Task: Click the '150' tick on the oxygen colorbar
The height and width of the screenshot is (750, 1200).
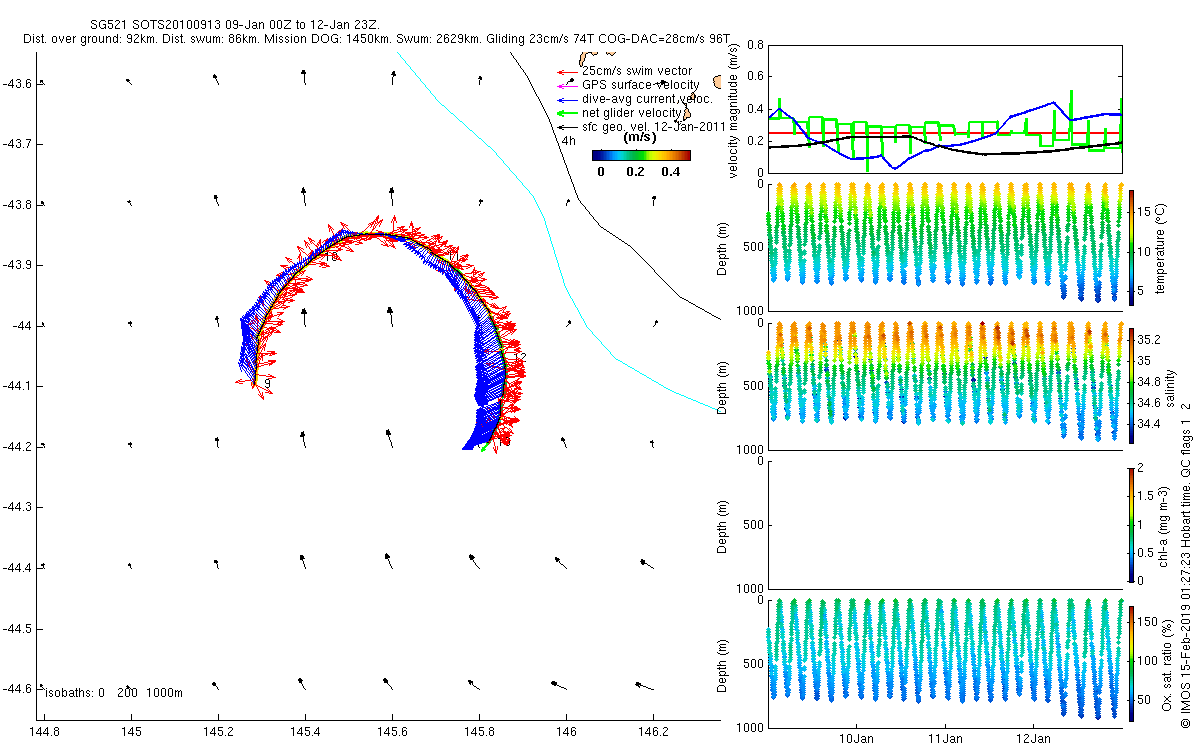Action: [x=1149, y=623]
